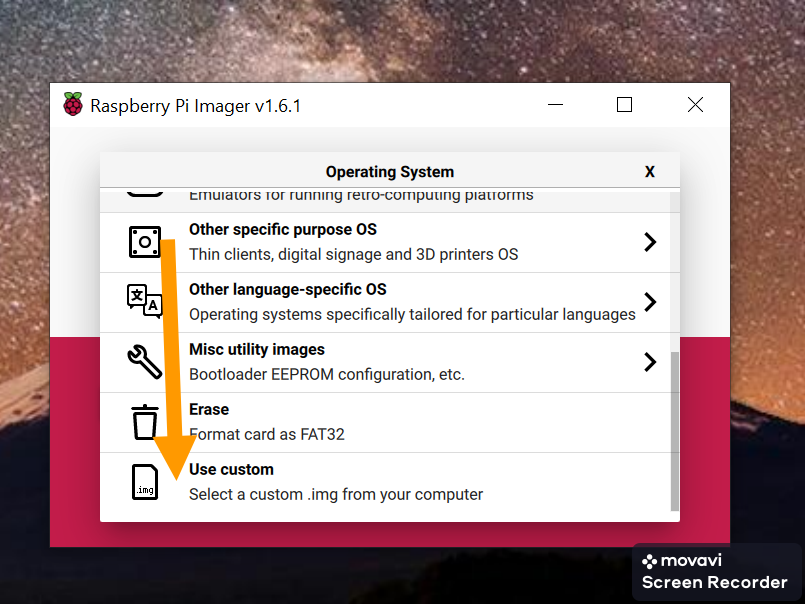Click the Operating System list scrollbar thumb
Screen dimensions: 805x604
point(675,431)
